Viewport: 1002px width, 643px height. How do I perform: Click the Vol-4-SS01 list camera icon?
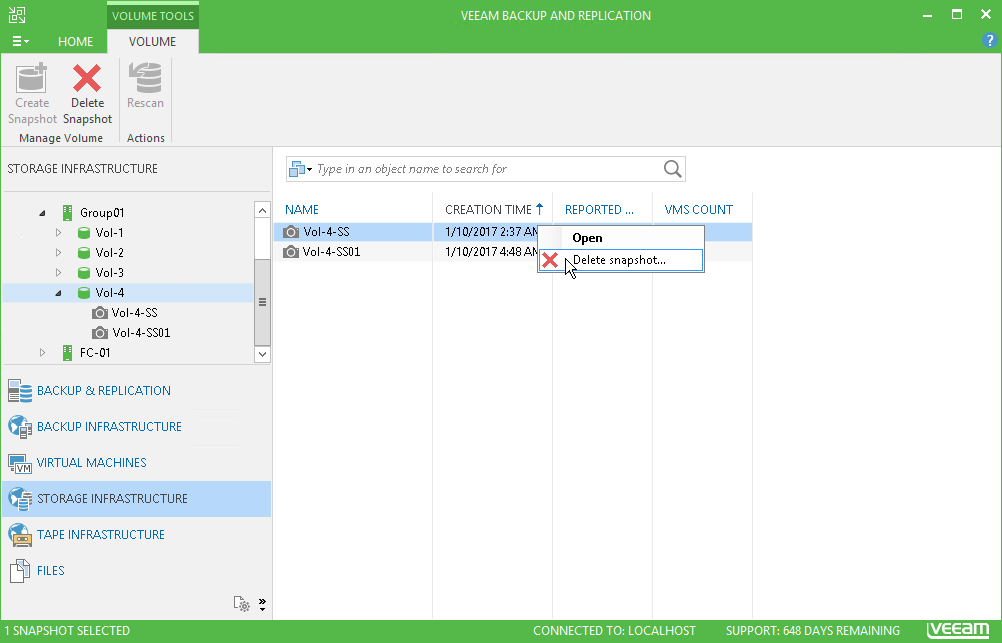291,252
